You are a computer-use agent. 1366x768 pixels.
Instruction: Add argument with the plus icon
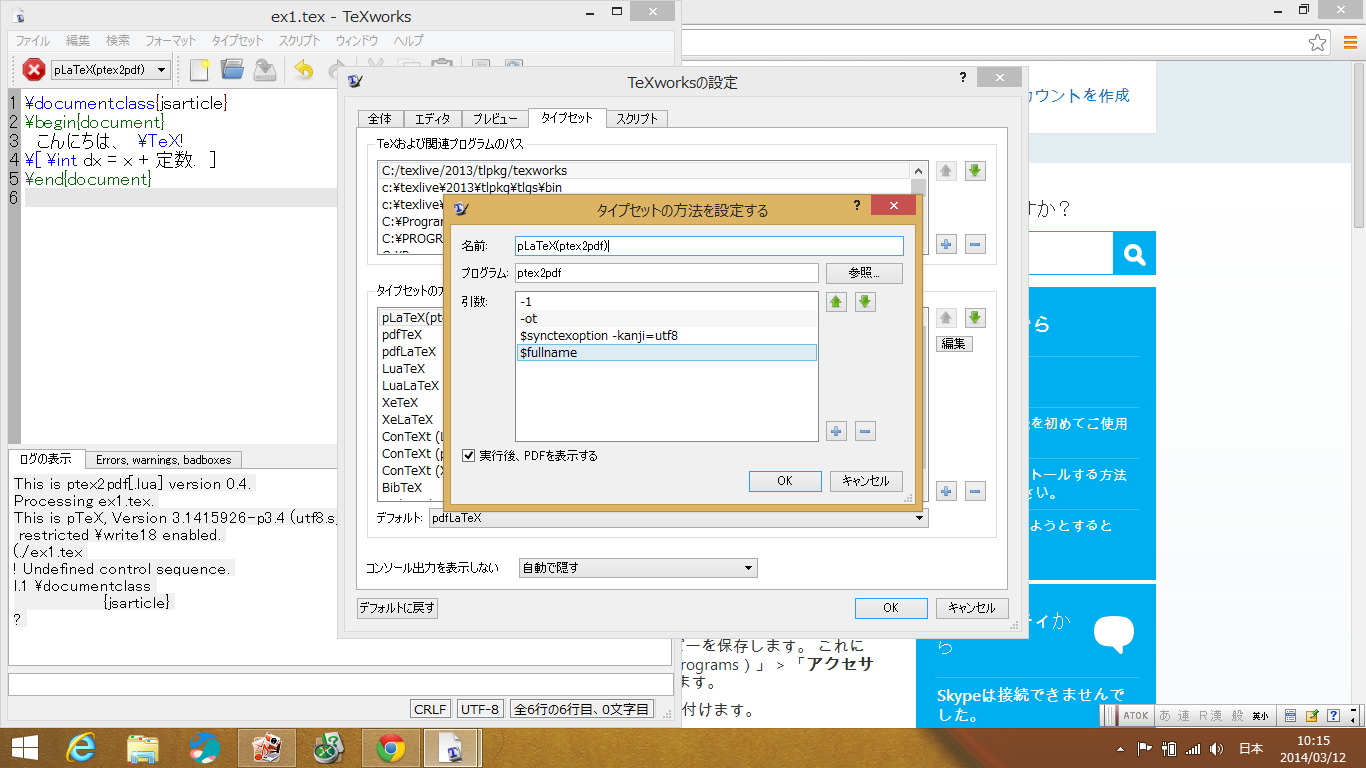pos(837,431)
